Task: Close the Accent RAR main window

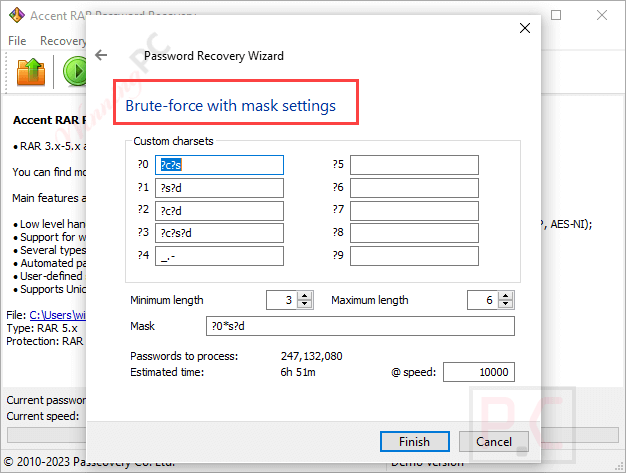Action: click(x=602, y=15)
